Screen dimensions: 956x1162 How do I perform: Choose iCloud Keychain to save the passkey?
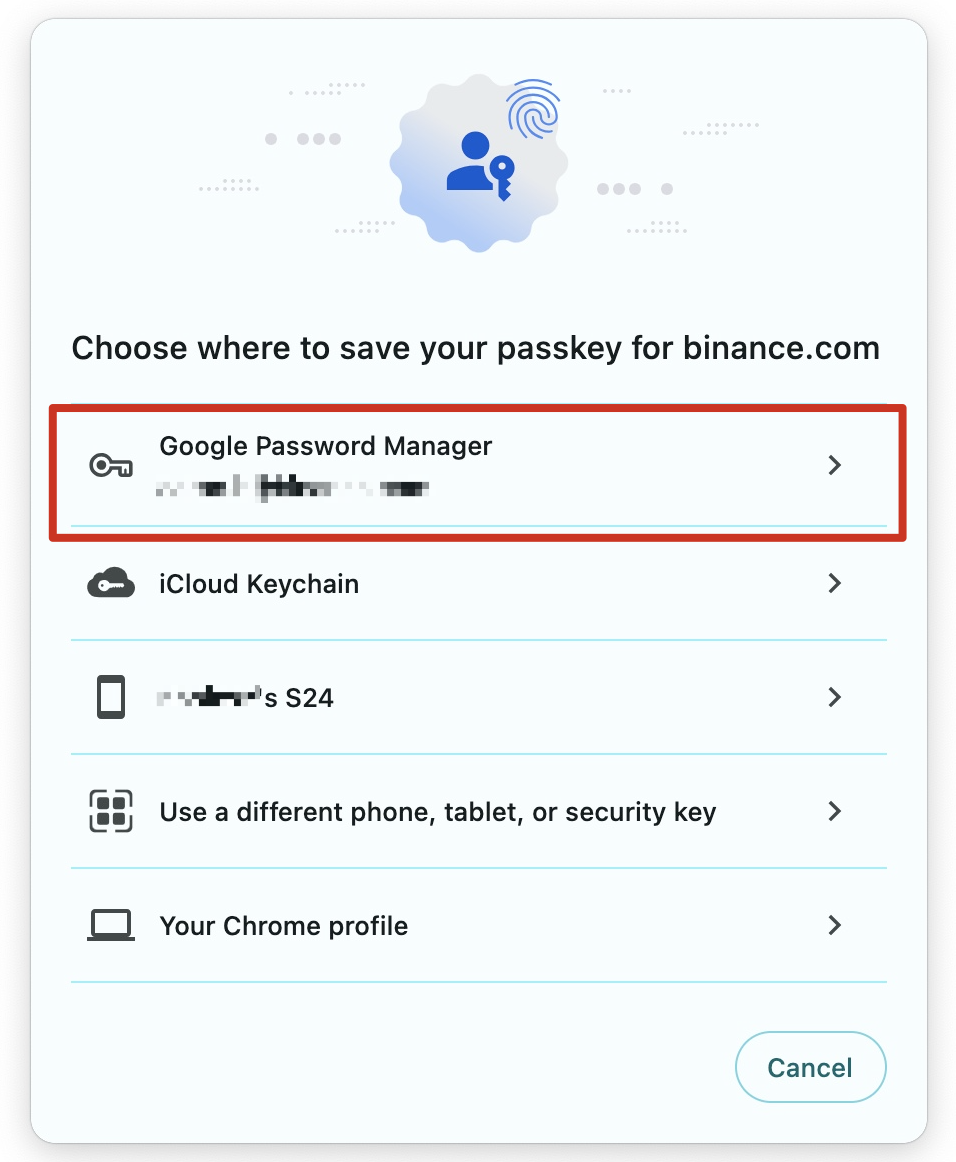click(259, 584)
